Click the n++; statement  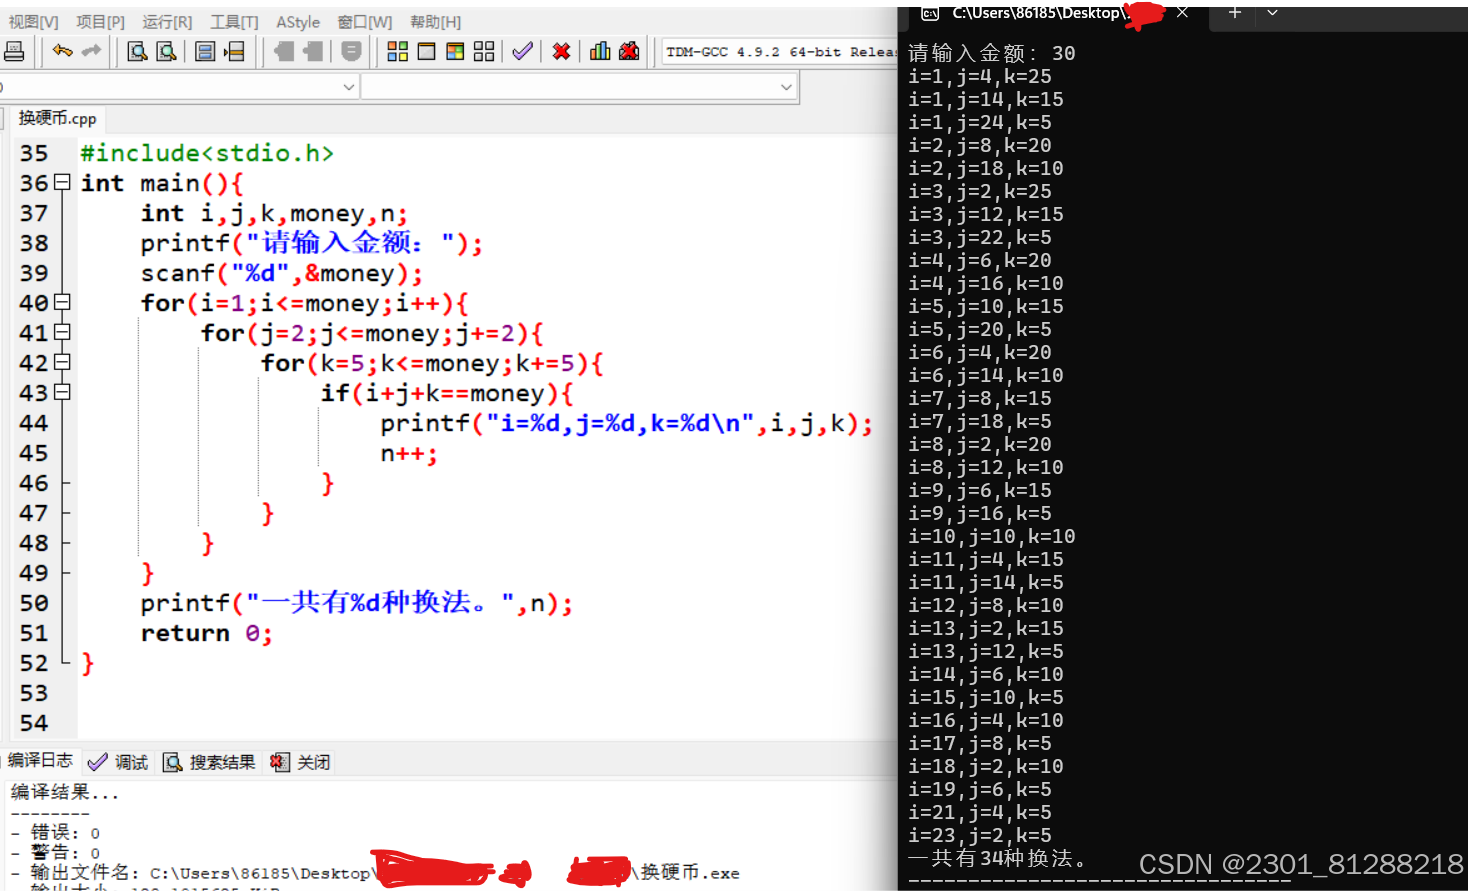tap(409, 453)
